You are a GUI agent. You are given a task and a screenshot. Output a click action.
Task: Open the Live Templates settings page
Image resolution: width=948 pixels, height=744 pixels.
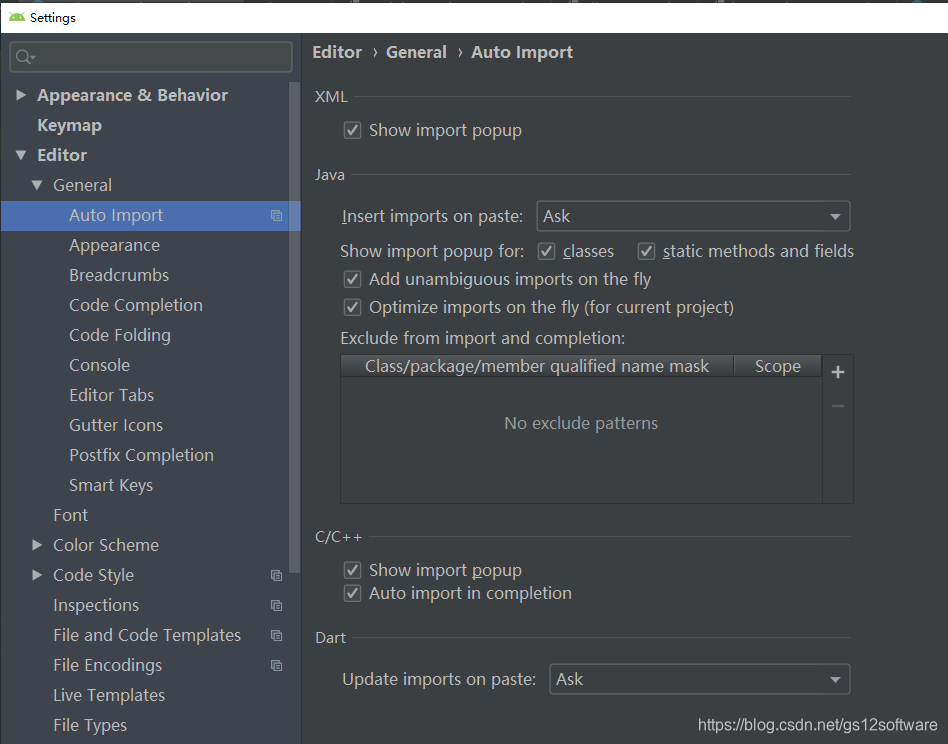(x=109, y=695)
